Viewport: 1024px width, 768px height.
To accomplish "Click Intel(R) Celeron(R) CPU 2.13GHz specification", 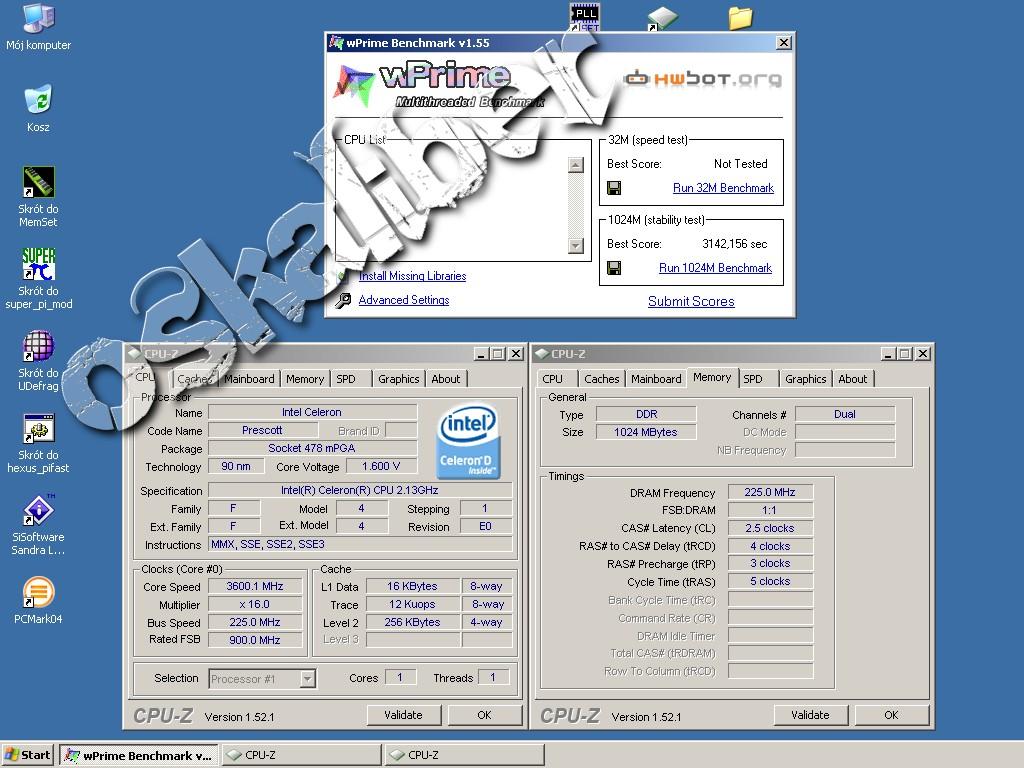I will [x=360, y=490].
